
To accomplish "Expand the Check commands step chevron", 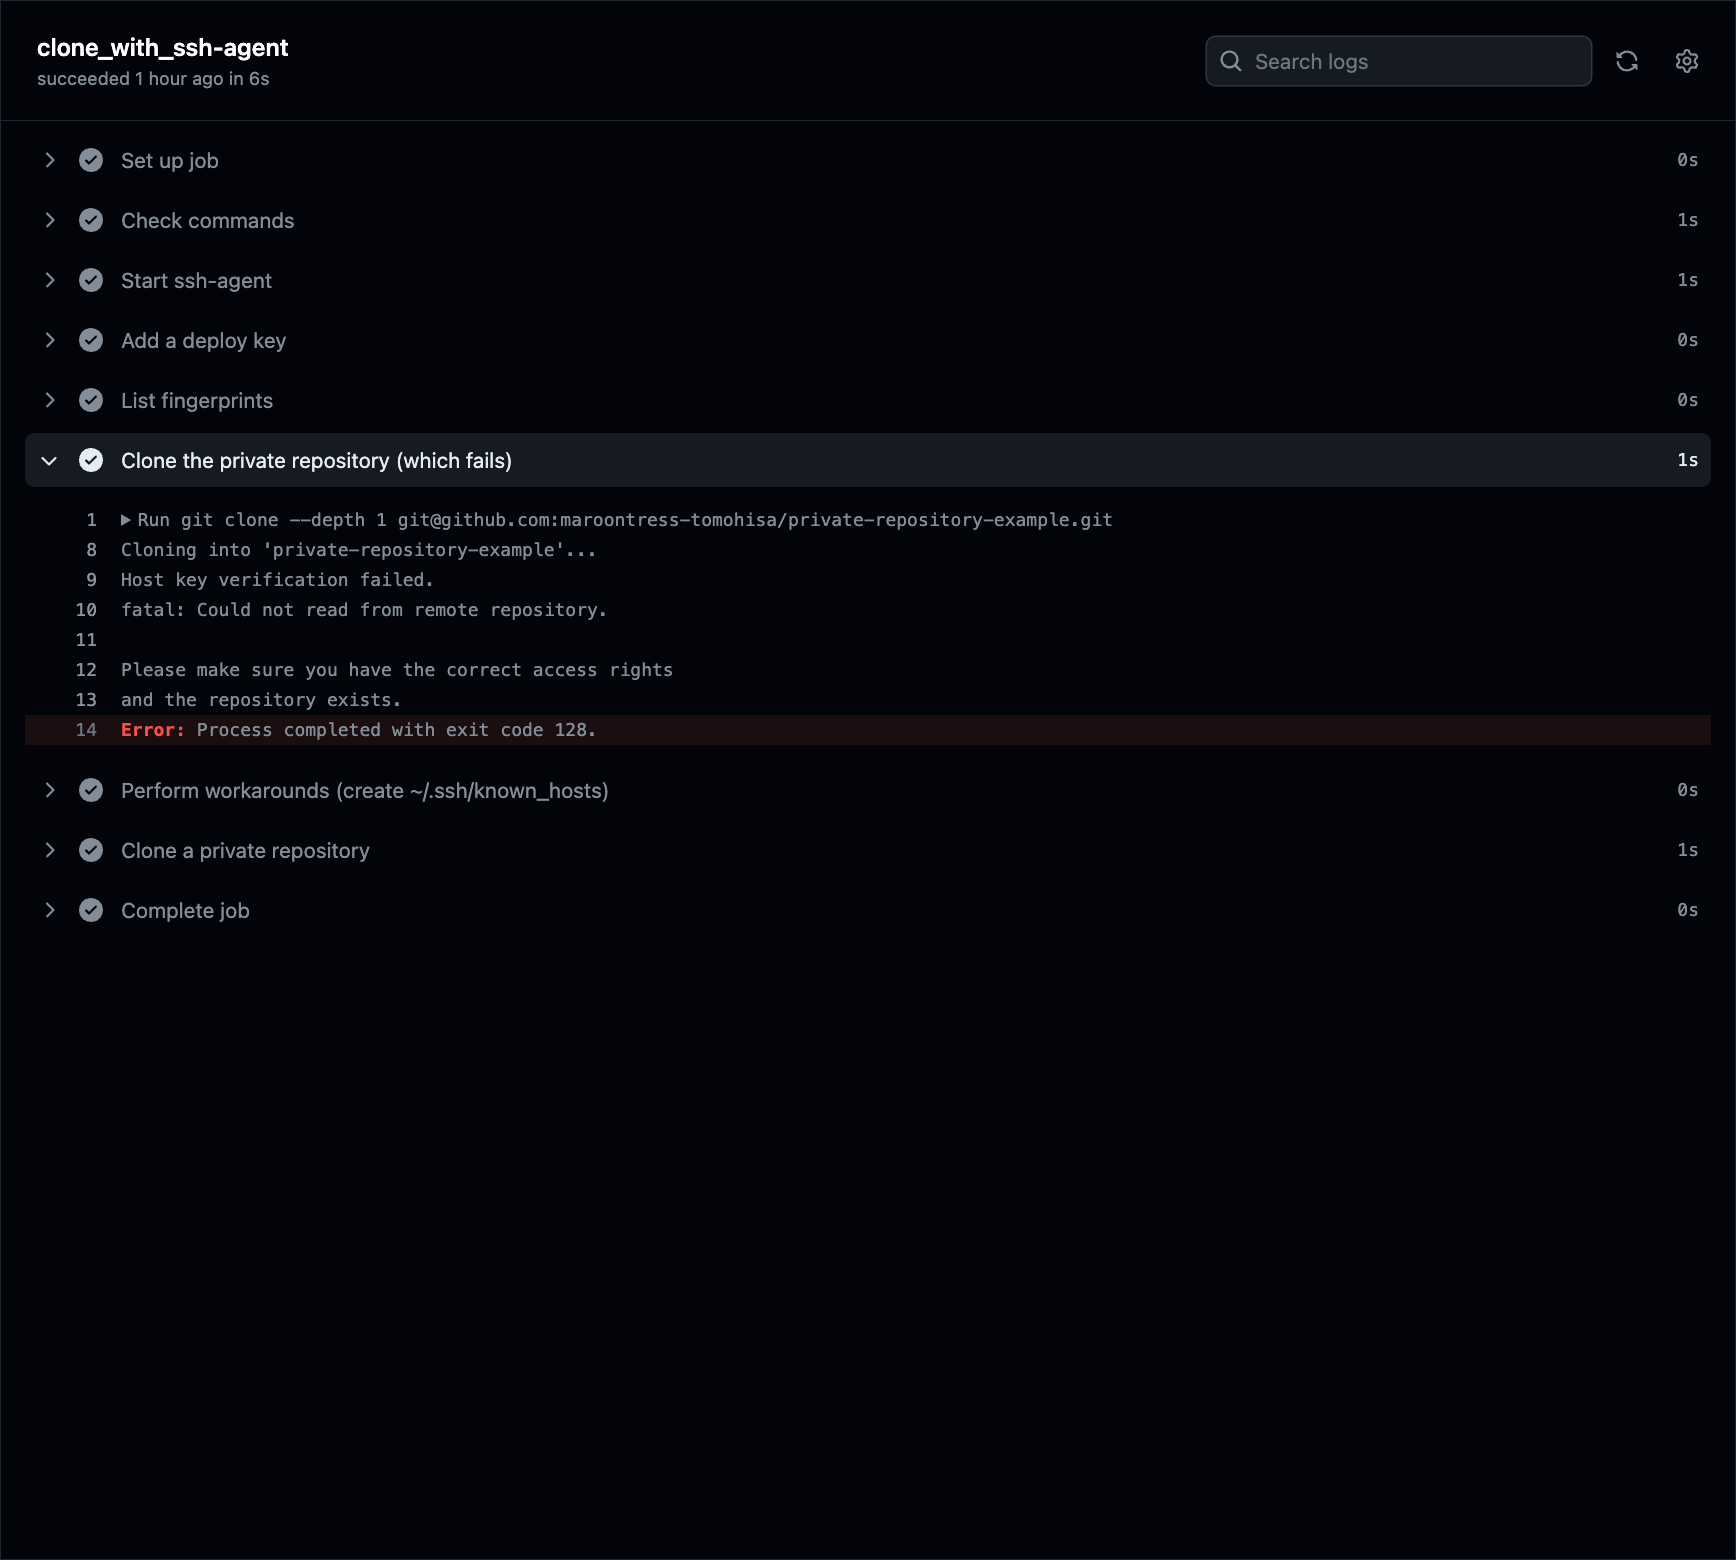I will tap(49, 220).
